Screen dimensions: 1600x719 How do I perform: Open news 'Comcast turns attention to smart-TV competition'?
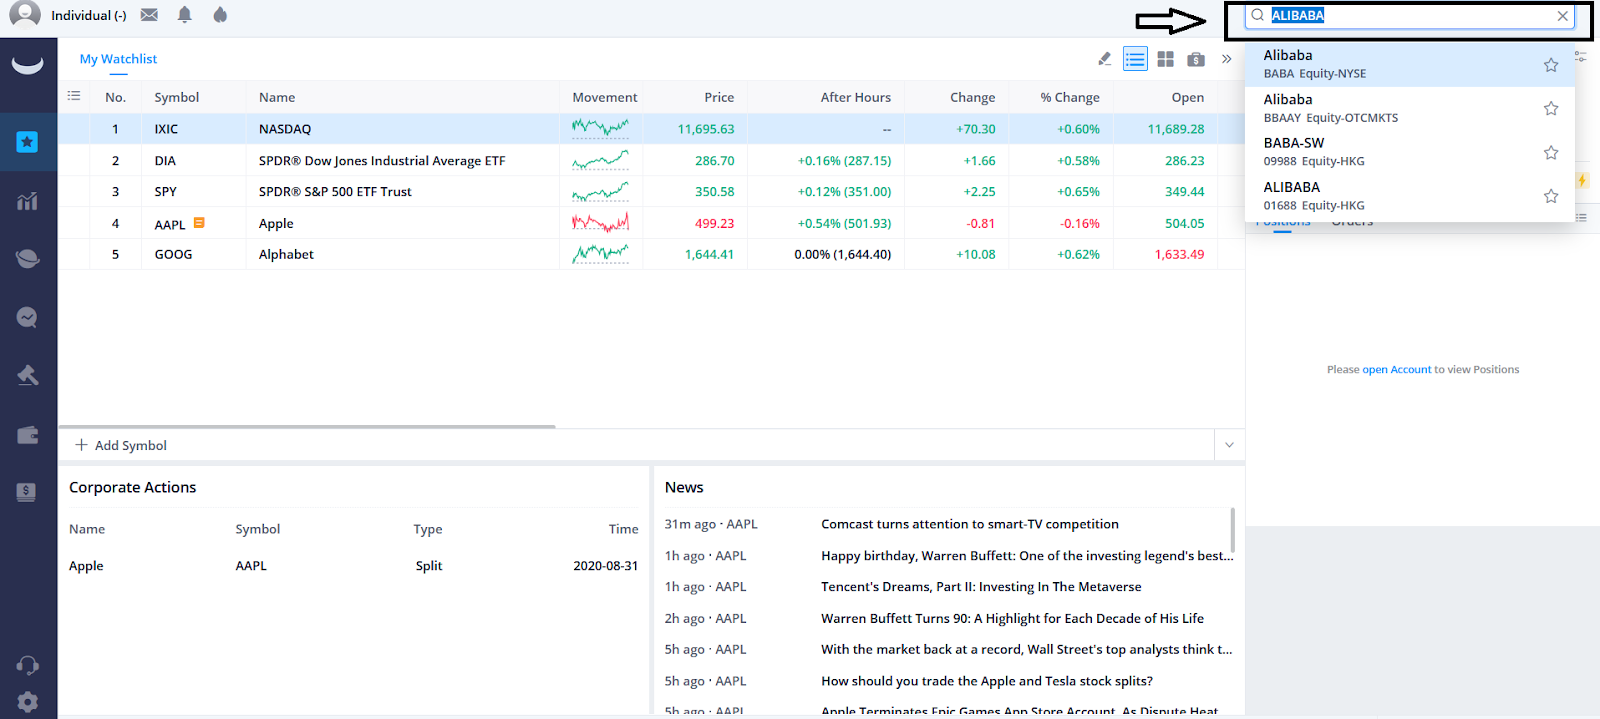point(970,524)
